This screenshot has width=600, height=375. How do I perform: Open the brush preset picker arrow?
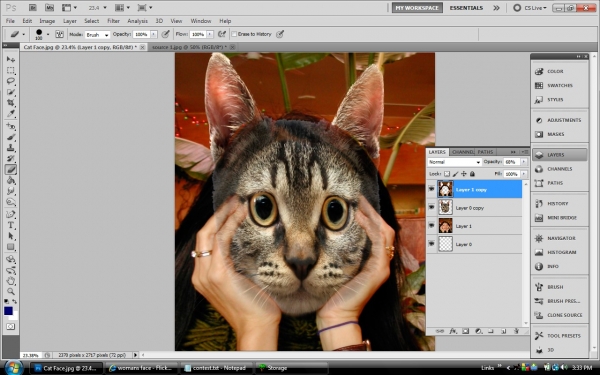point(48,34)
